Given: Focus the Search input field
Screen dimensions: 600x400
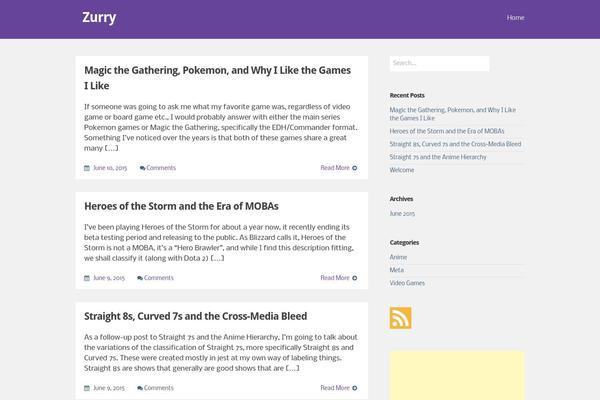Looking at the screenshot, I should (x=439, y=63).
